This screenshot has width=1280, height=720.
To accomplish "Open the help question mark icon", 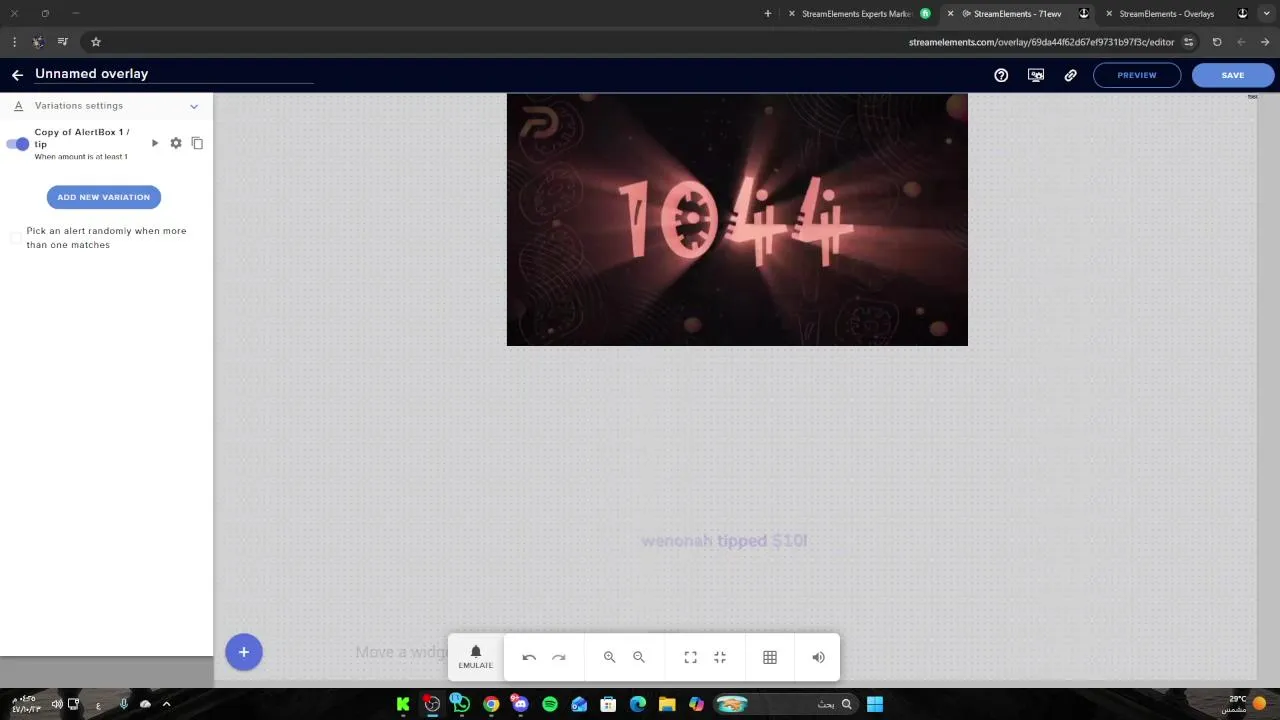I will tap(1001, 75).
